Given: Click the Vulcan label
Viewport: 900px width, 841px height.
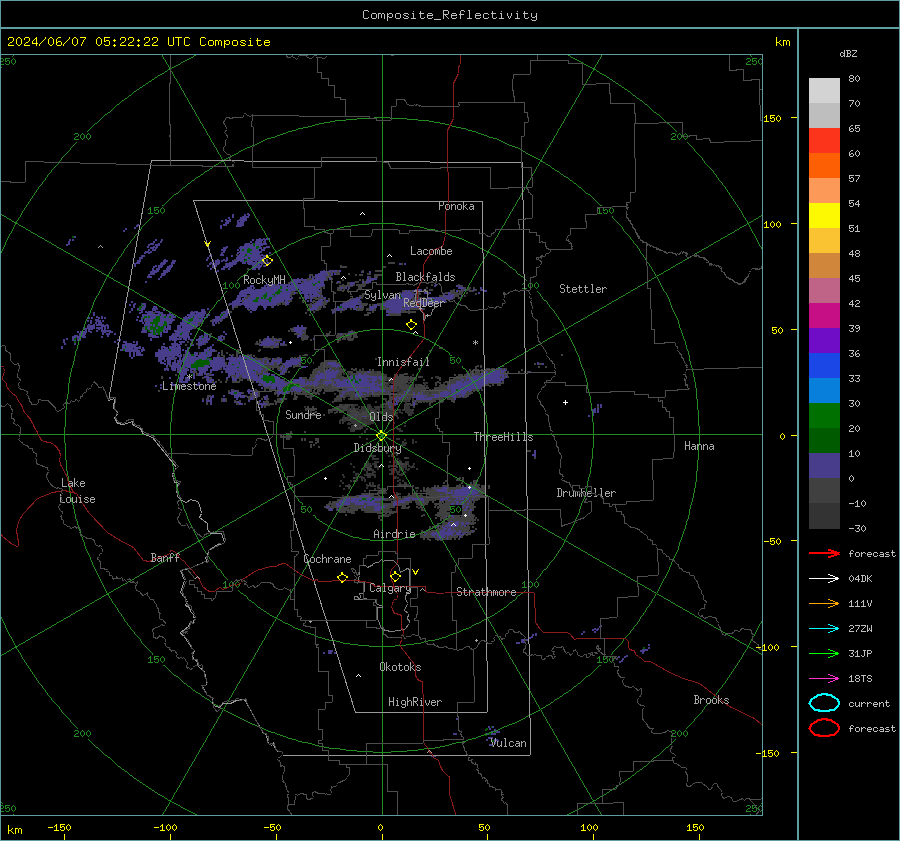Looking at the screenshot, I should (508, 743).
